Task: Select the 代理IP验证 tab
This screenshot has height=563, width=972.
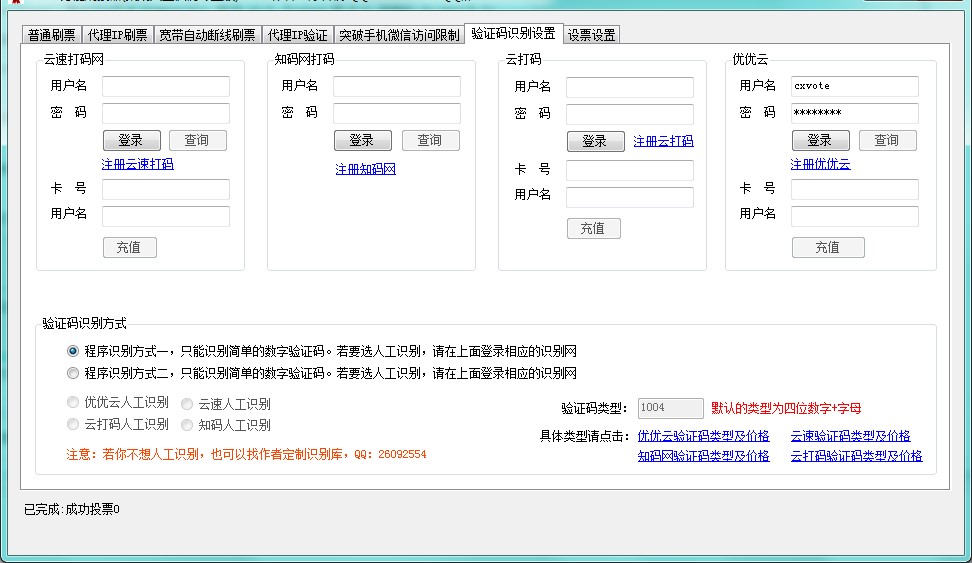Action: point(297,35)
